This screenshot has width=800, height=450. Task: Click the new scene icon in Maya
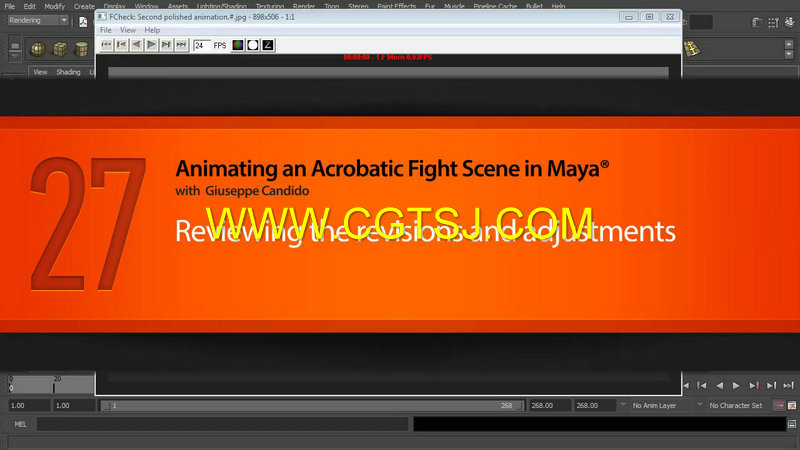click(x=83, y=21)
